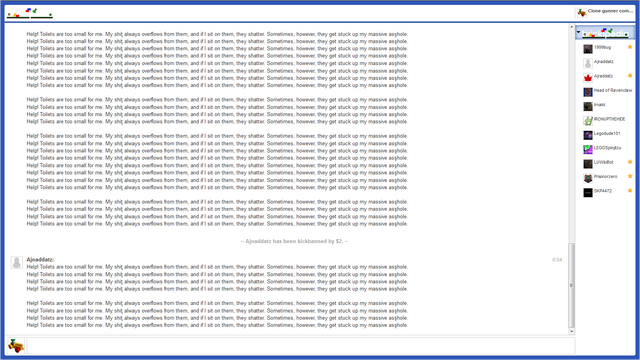This screenshot has height=360, width=640.
Task: Click the 'Ajnaddatz has been kickbanned' notice
Action: (294, 241)
